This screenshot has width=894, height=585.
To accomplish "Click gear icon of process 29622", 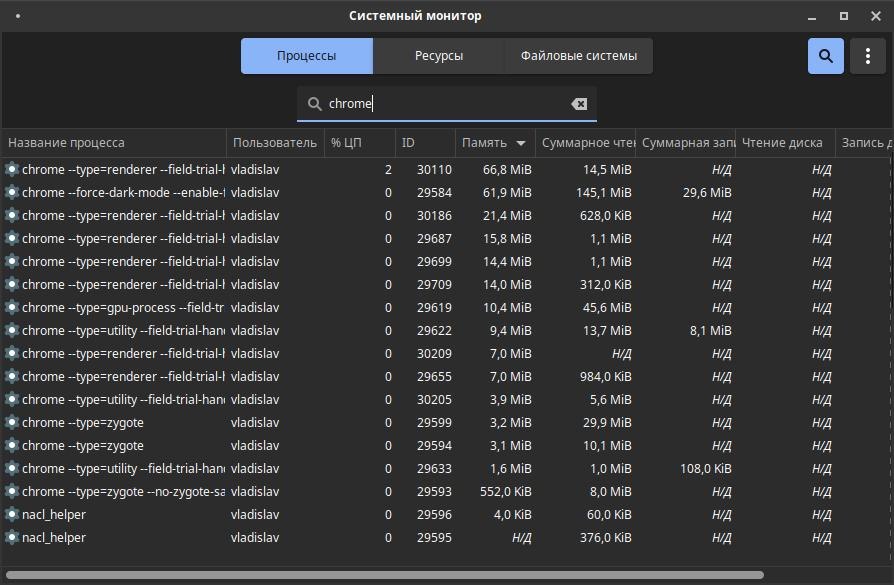I will point(11,330).
